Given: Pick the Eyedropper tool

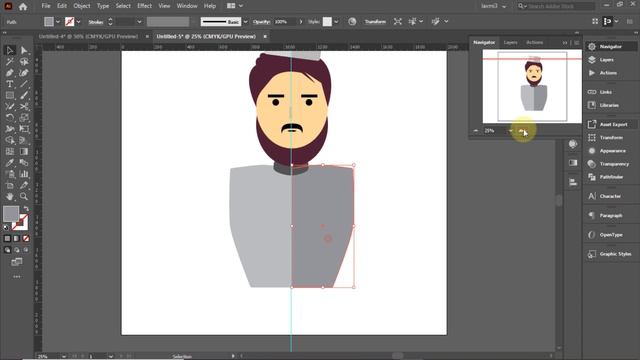Looking at the screenshot, I should (10, 163).
